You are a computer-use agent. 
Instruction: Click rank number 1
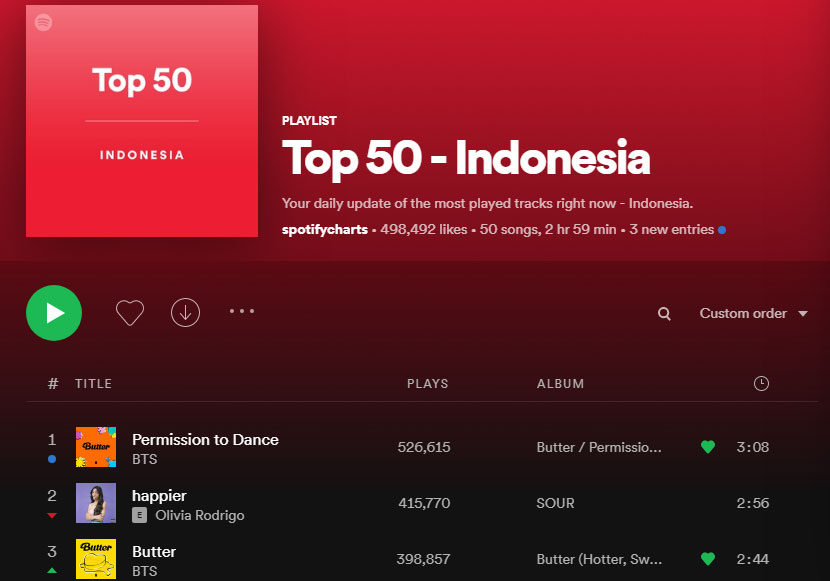tap(52, 440)
